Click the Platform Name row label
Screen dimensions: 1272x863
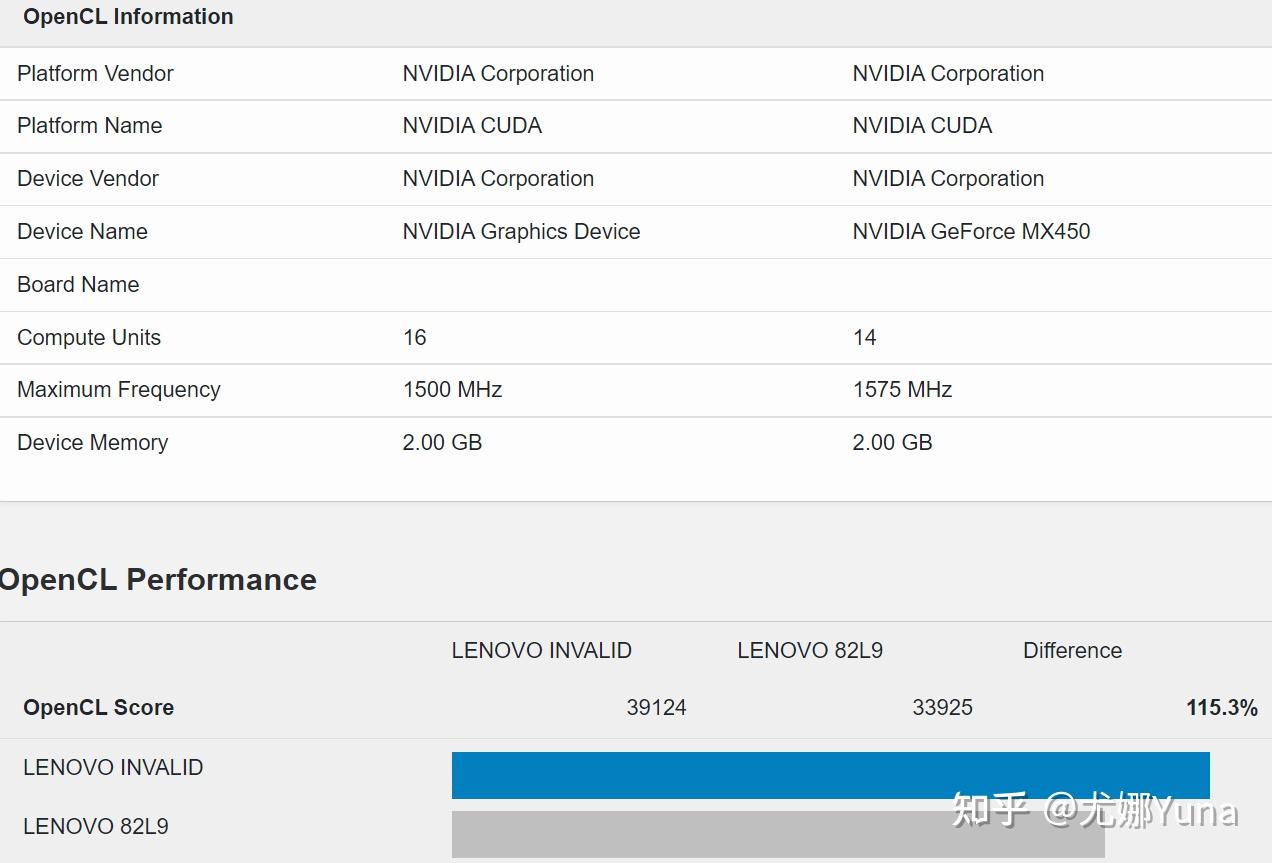click(x=89, y=125)
